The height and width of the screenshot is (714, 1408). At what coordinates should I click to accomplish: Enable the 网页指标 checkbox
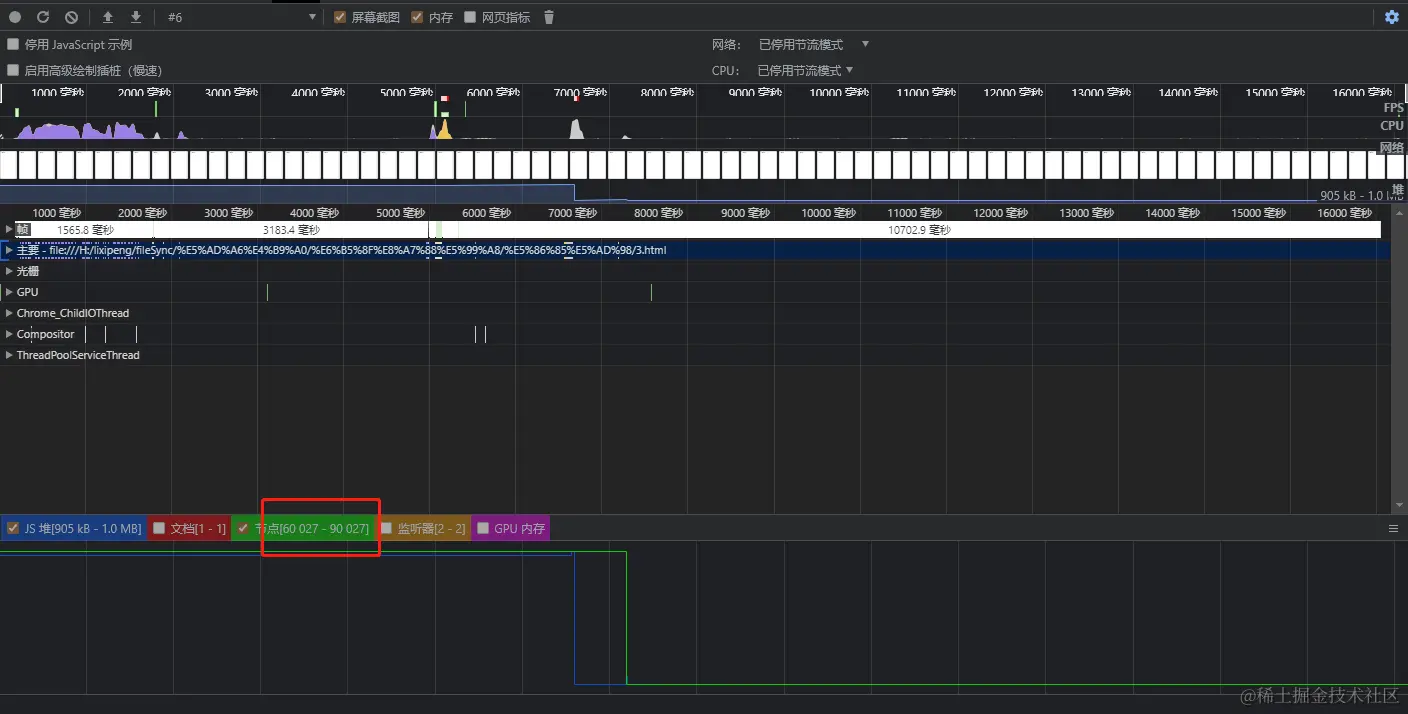coord(470,17)
